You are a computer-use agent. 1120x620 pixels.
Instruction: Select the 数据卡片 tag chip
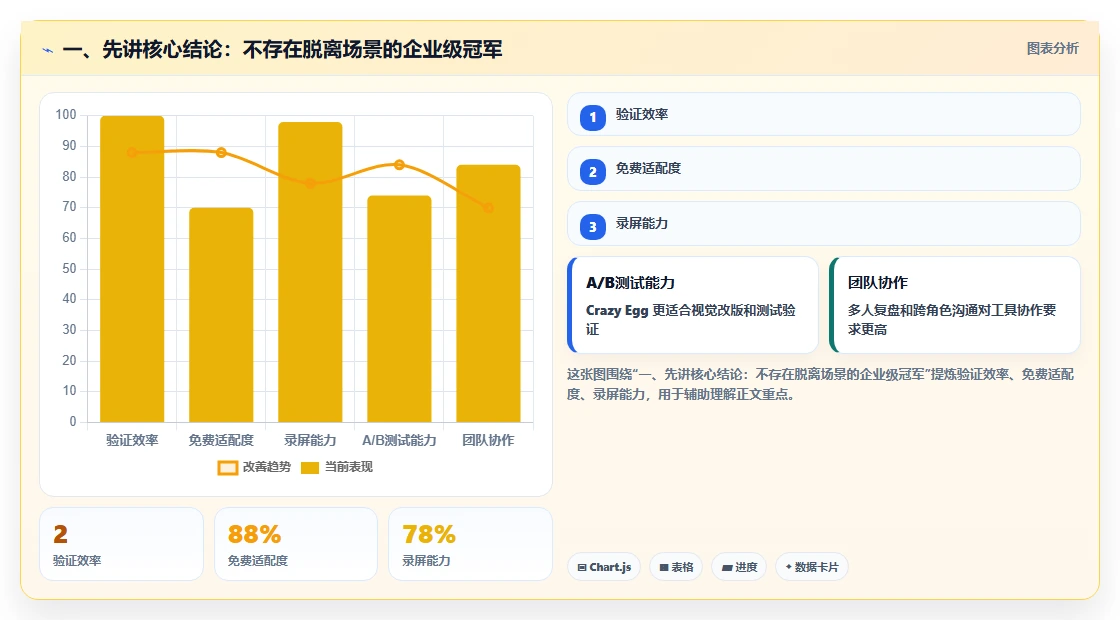point(811,567)
